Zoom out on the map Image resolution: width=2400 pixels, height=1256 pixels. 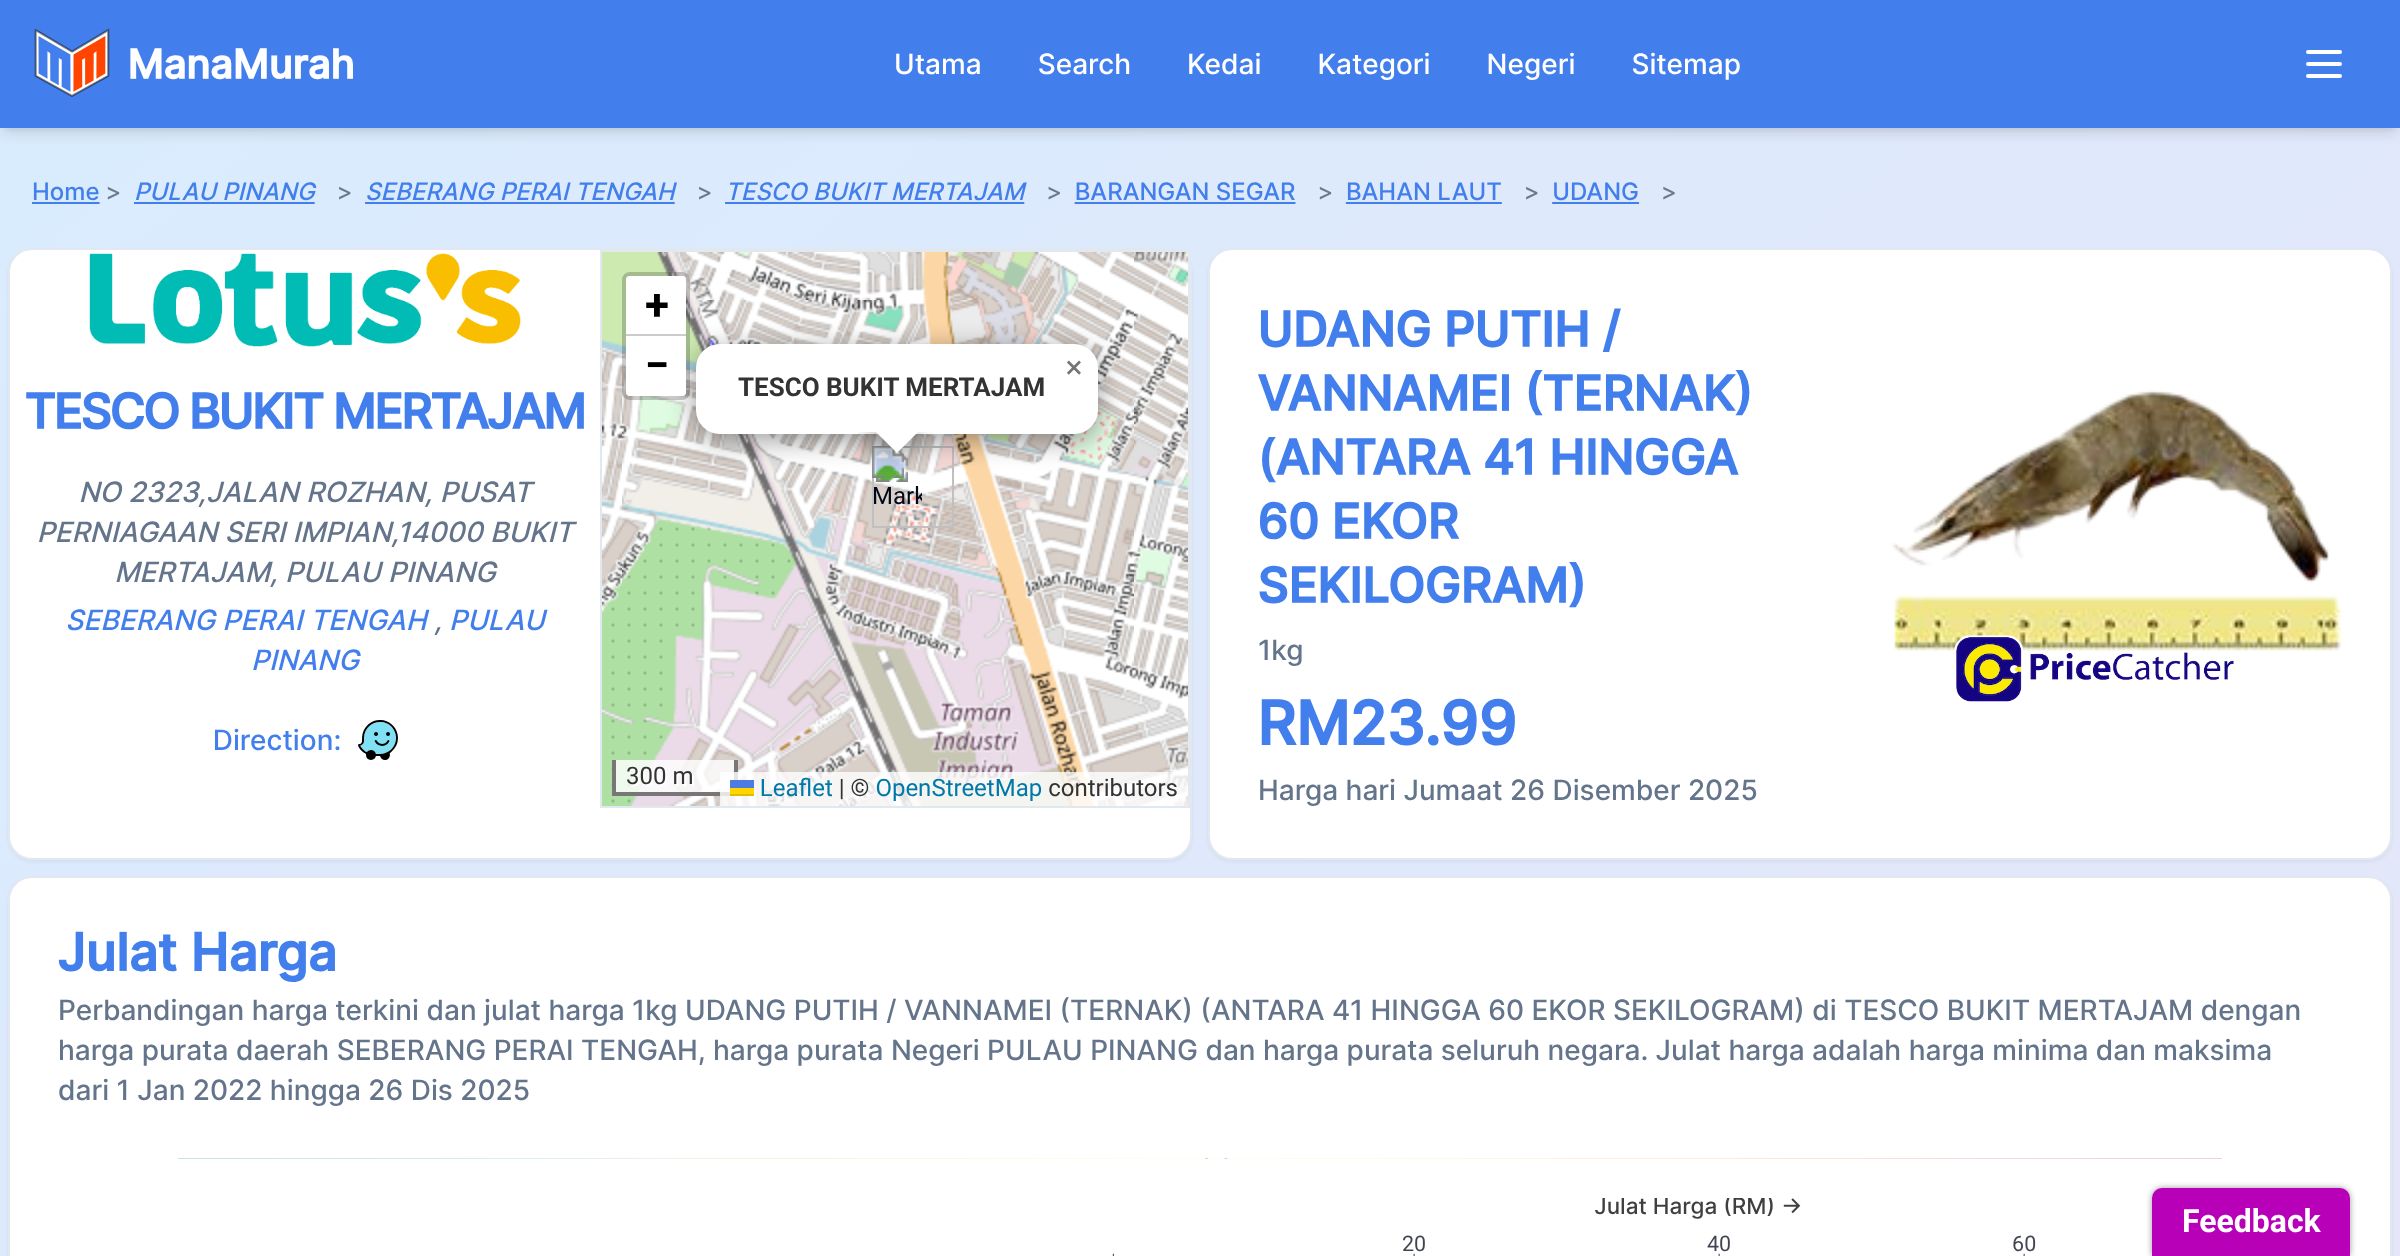coord(656,365)
